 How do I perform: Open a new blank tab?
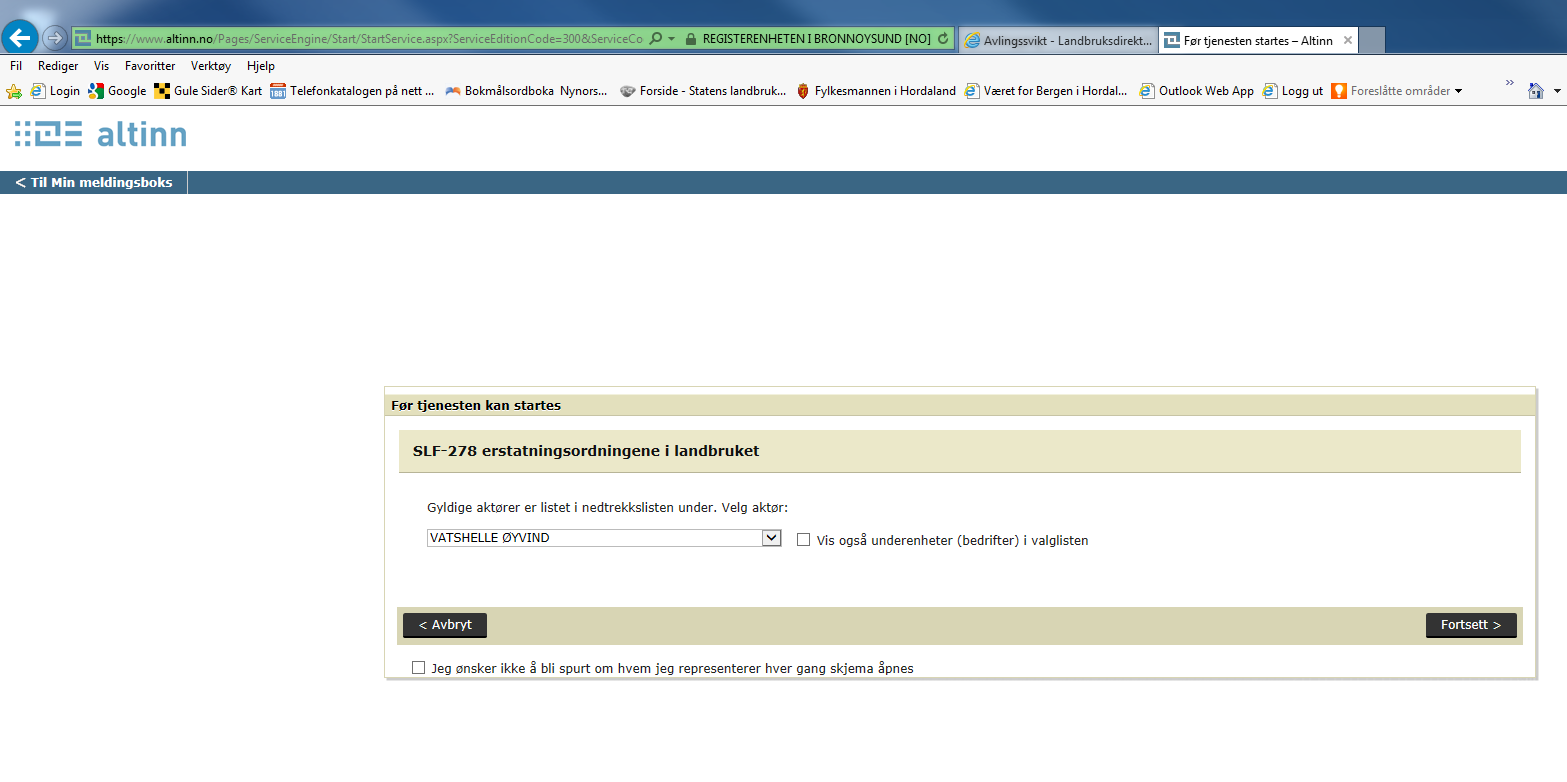(x=1372, y=40)
